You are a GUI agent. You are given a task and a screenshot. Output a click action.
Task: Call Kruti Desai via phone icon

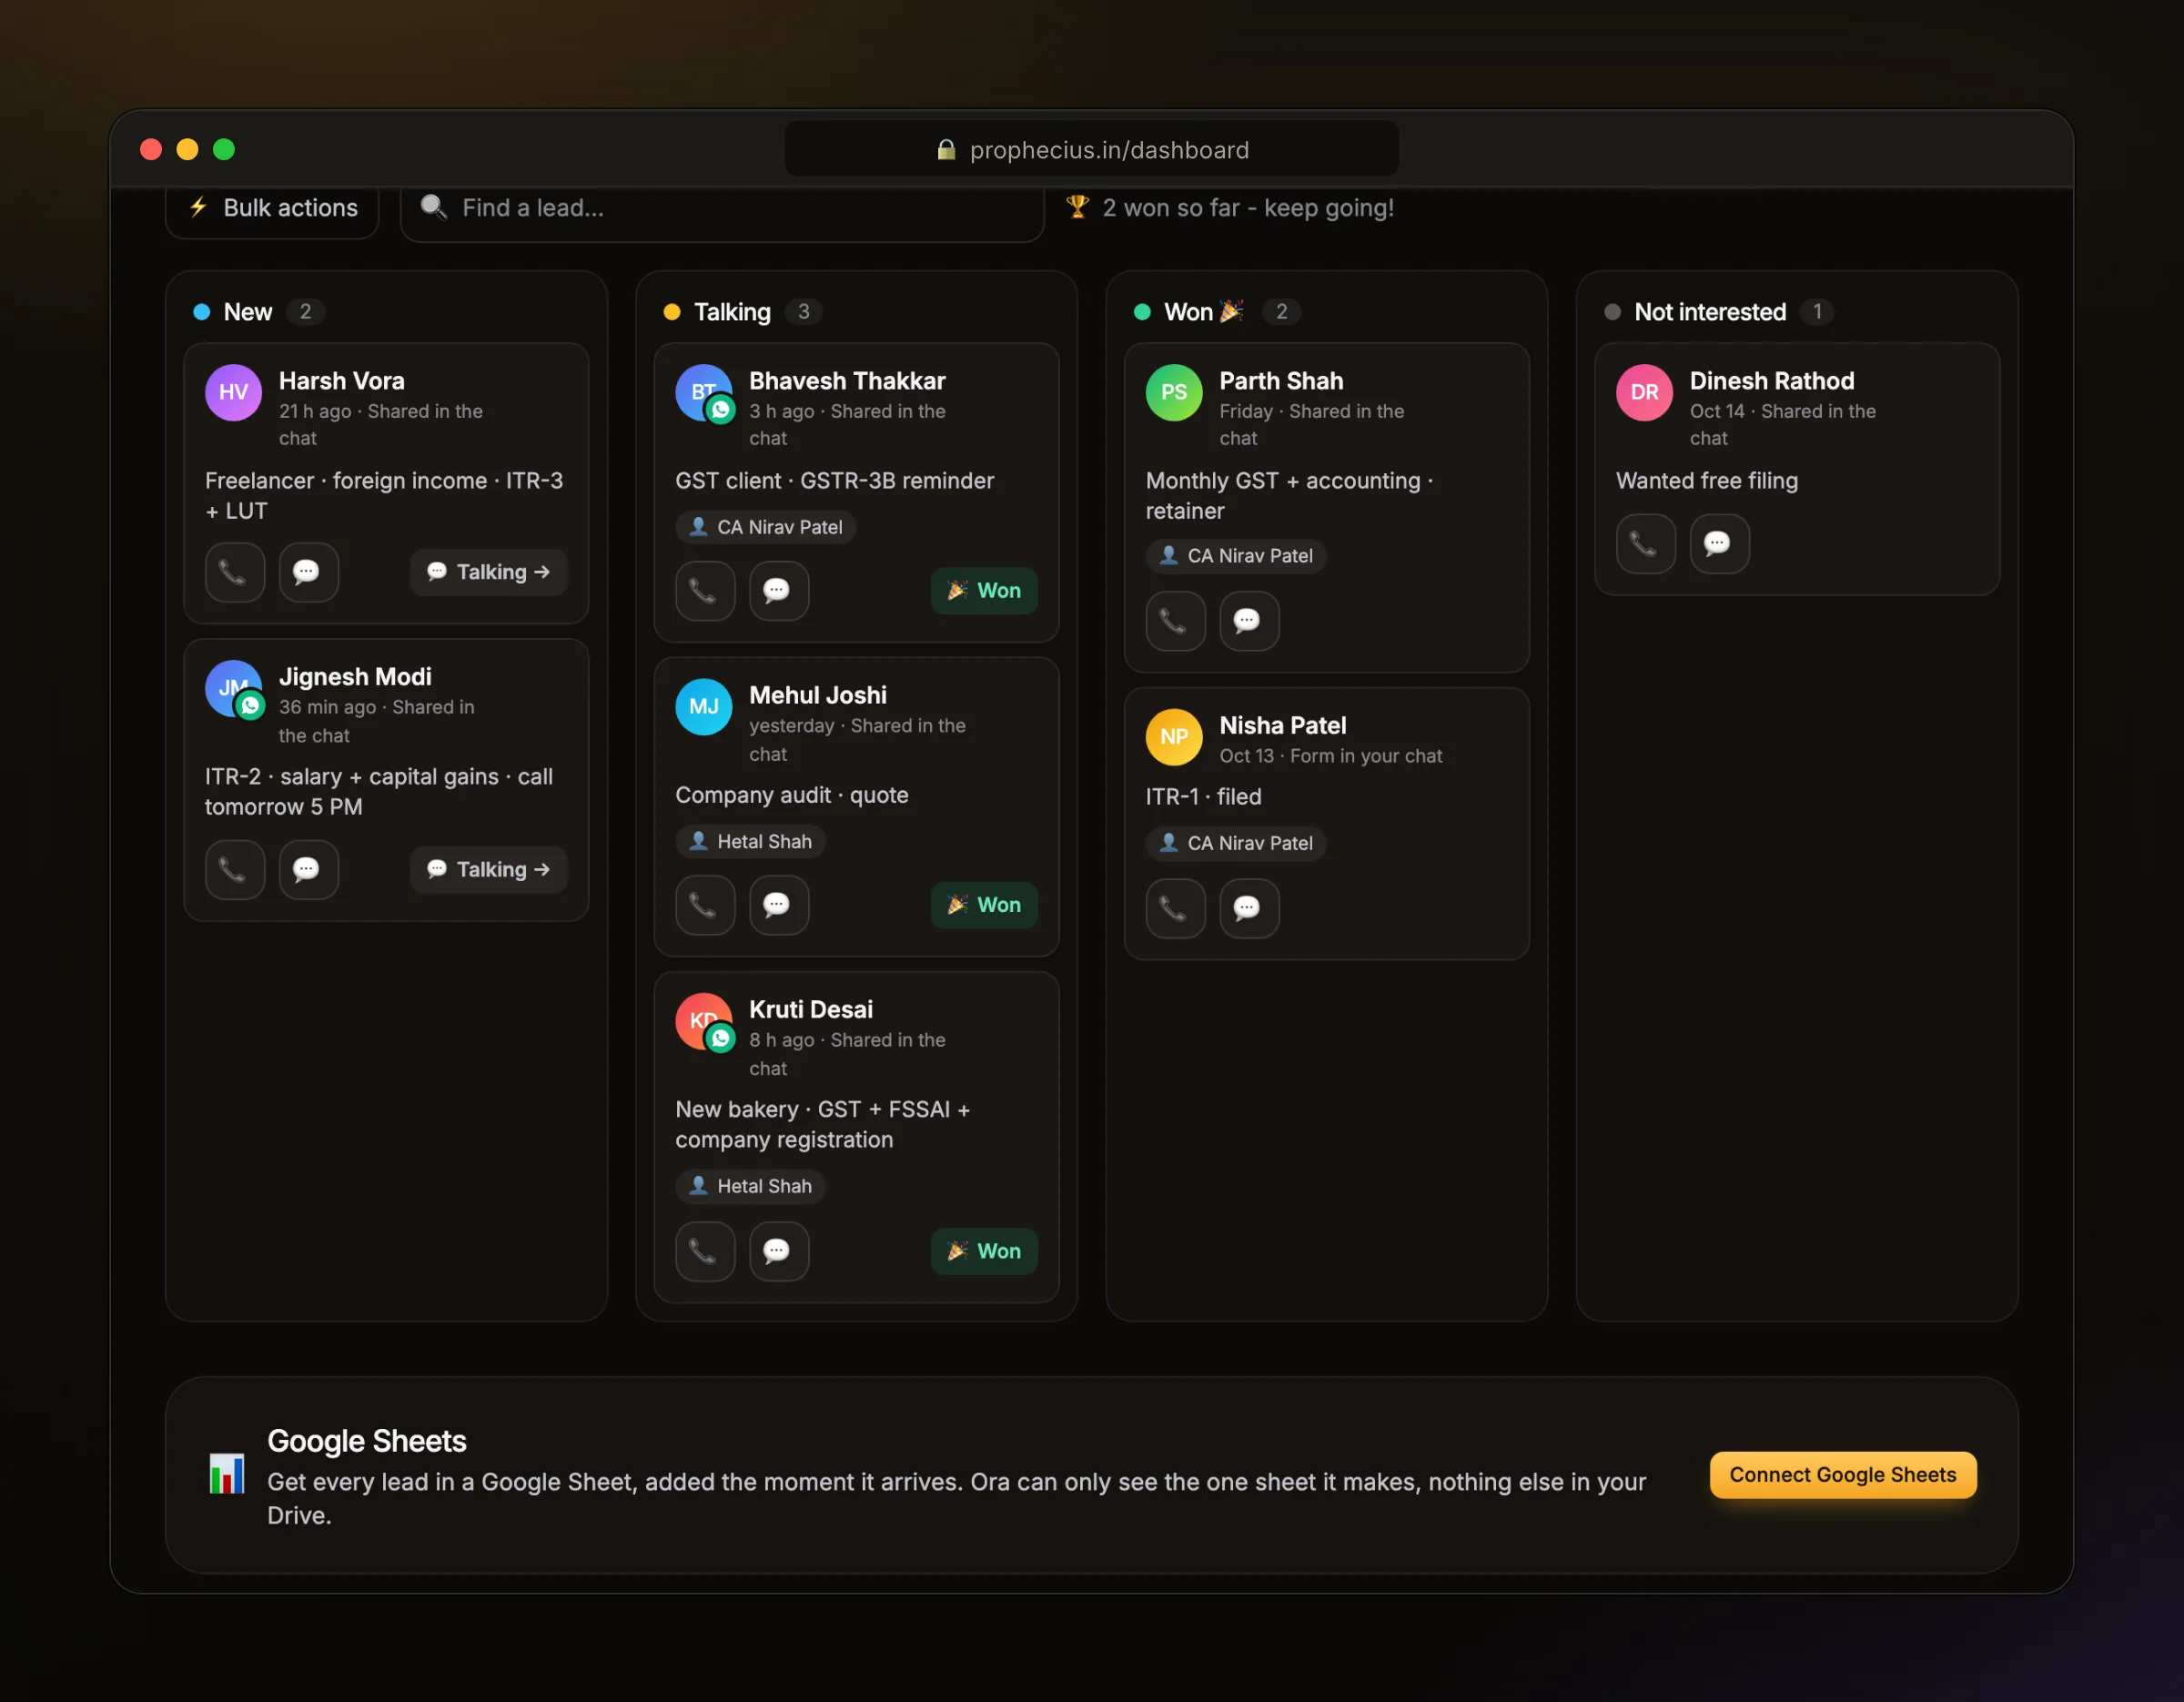coord(705,1251)
